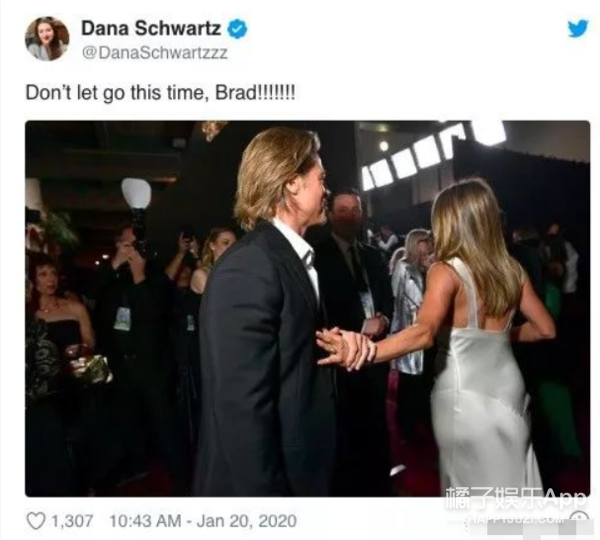Click the tweet text about Brad
The image size is (600, 540).
coord(160,93)
